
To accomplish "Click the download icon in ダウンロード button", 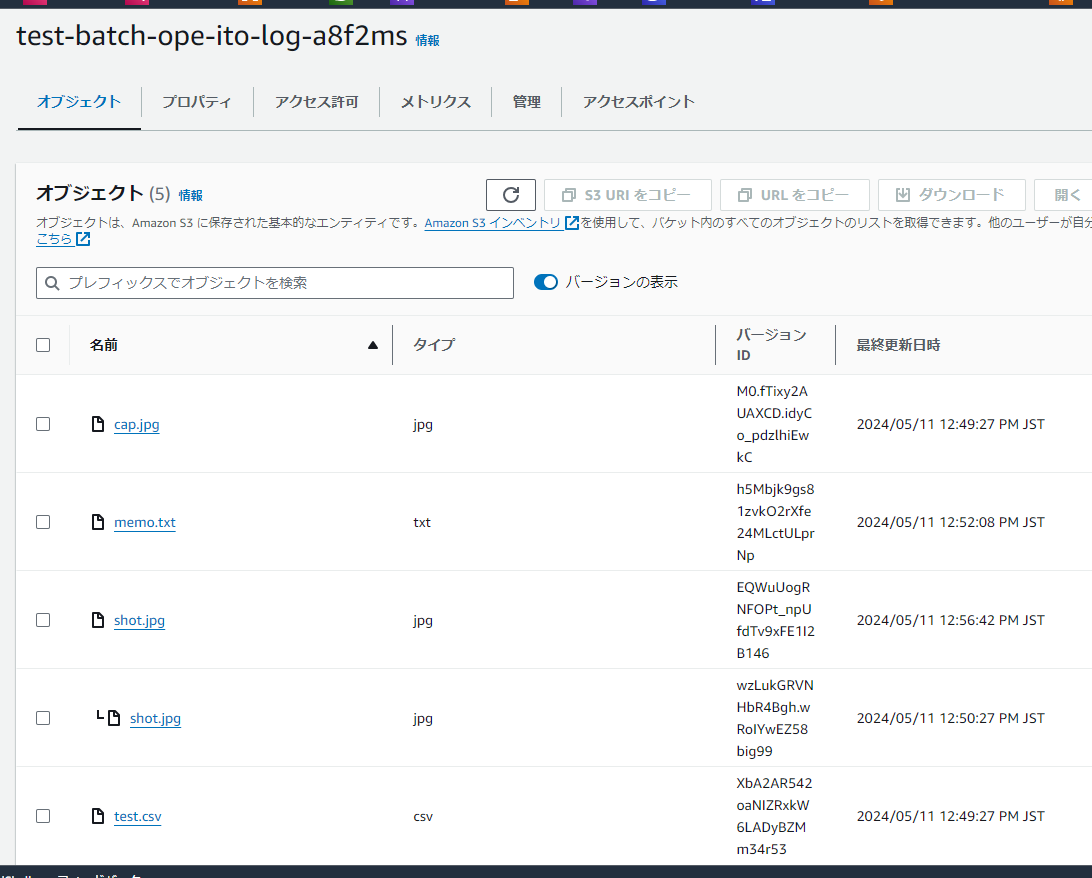I will coord(896,195).
